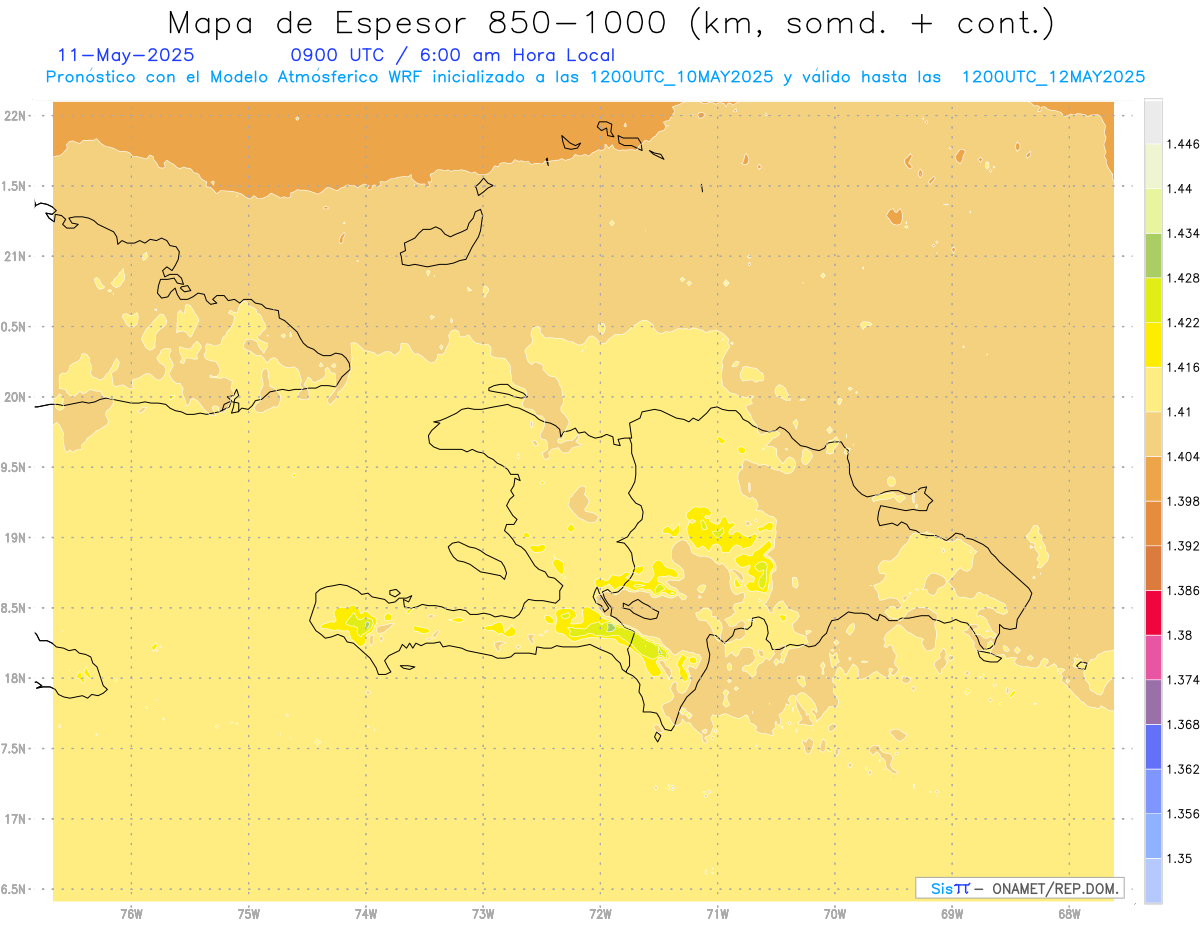Click the '75W' longitude label
1200x927 pixels.
[x=249, y=913]
